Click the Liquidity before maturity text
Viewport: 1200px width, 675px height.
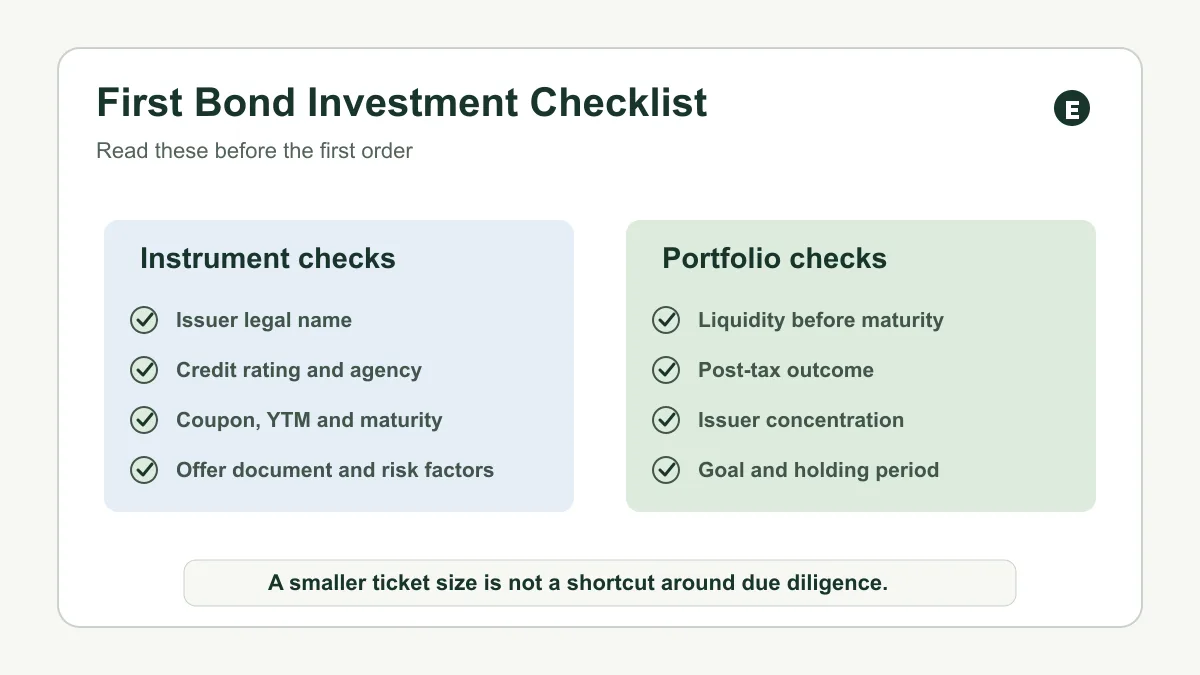(821, 321)
